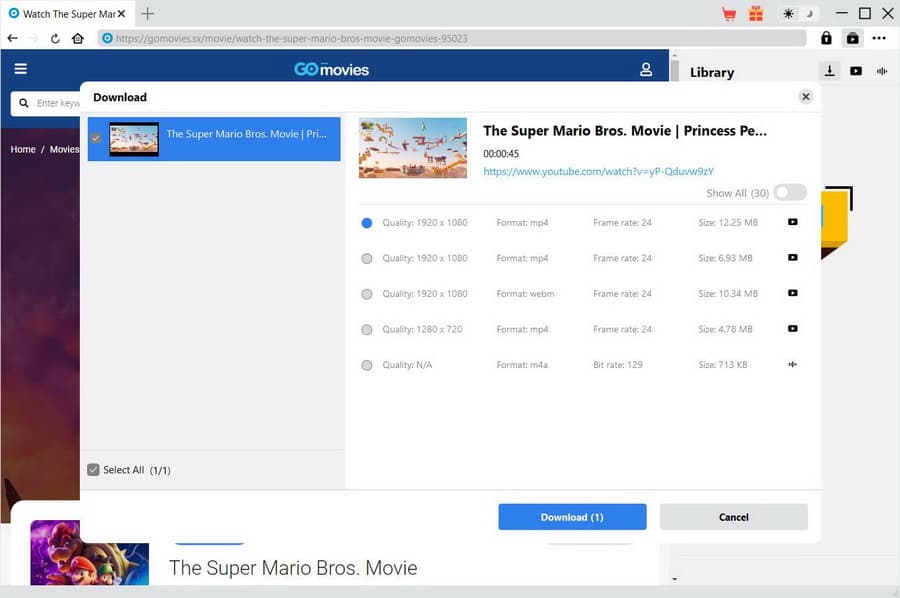The image size is (900, 598).
Task: Click The Super Mario Bros. Movie page title
Action: pyautogui.click(x=293, y=568)
